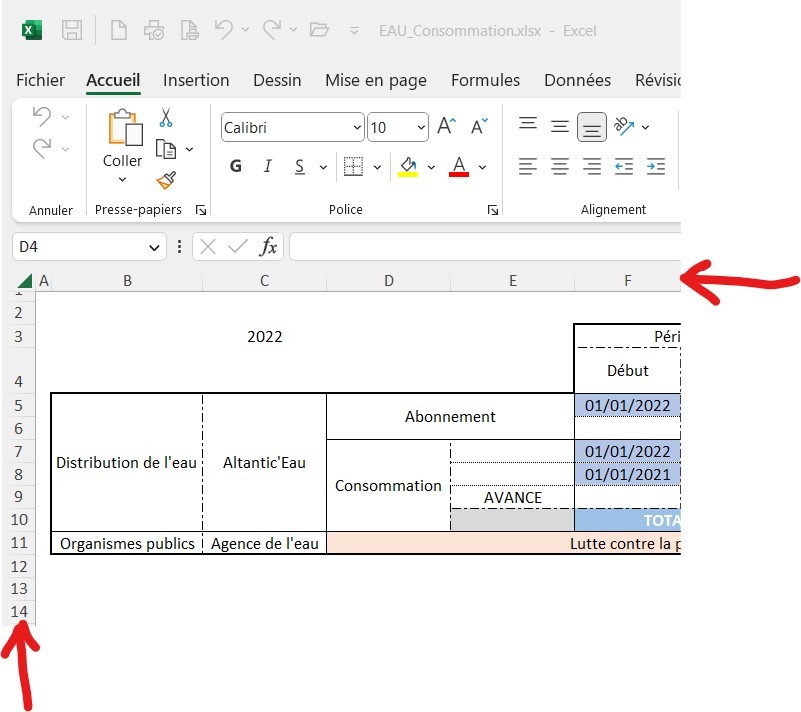Click the Format Painter brush icon
The image size is (801, 712).
[x=166, y=180]
